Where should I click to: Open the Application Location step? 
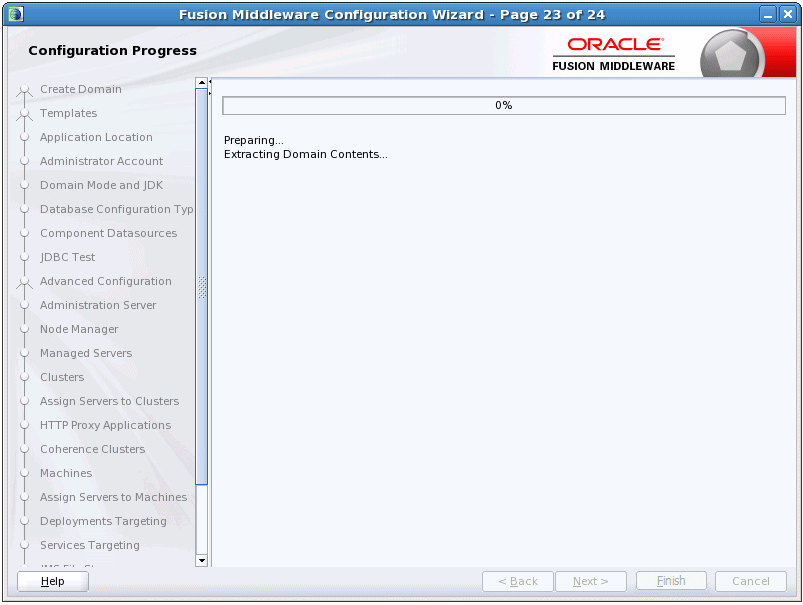click(96, 137)
